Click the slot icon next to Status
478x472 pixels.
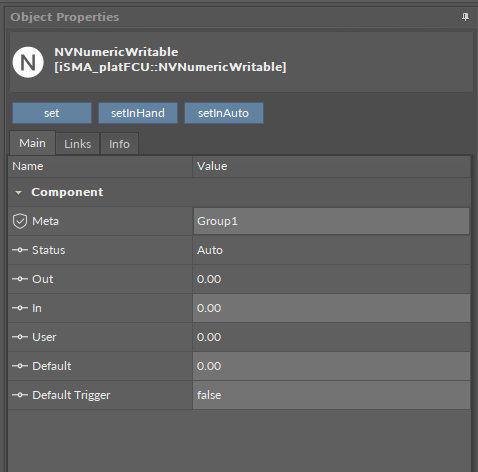pyautogui.click(x=20, y=250)
